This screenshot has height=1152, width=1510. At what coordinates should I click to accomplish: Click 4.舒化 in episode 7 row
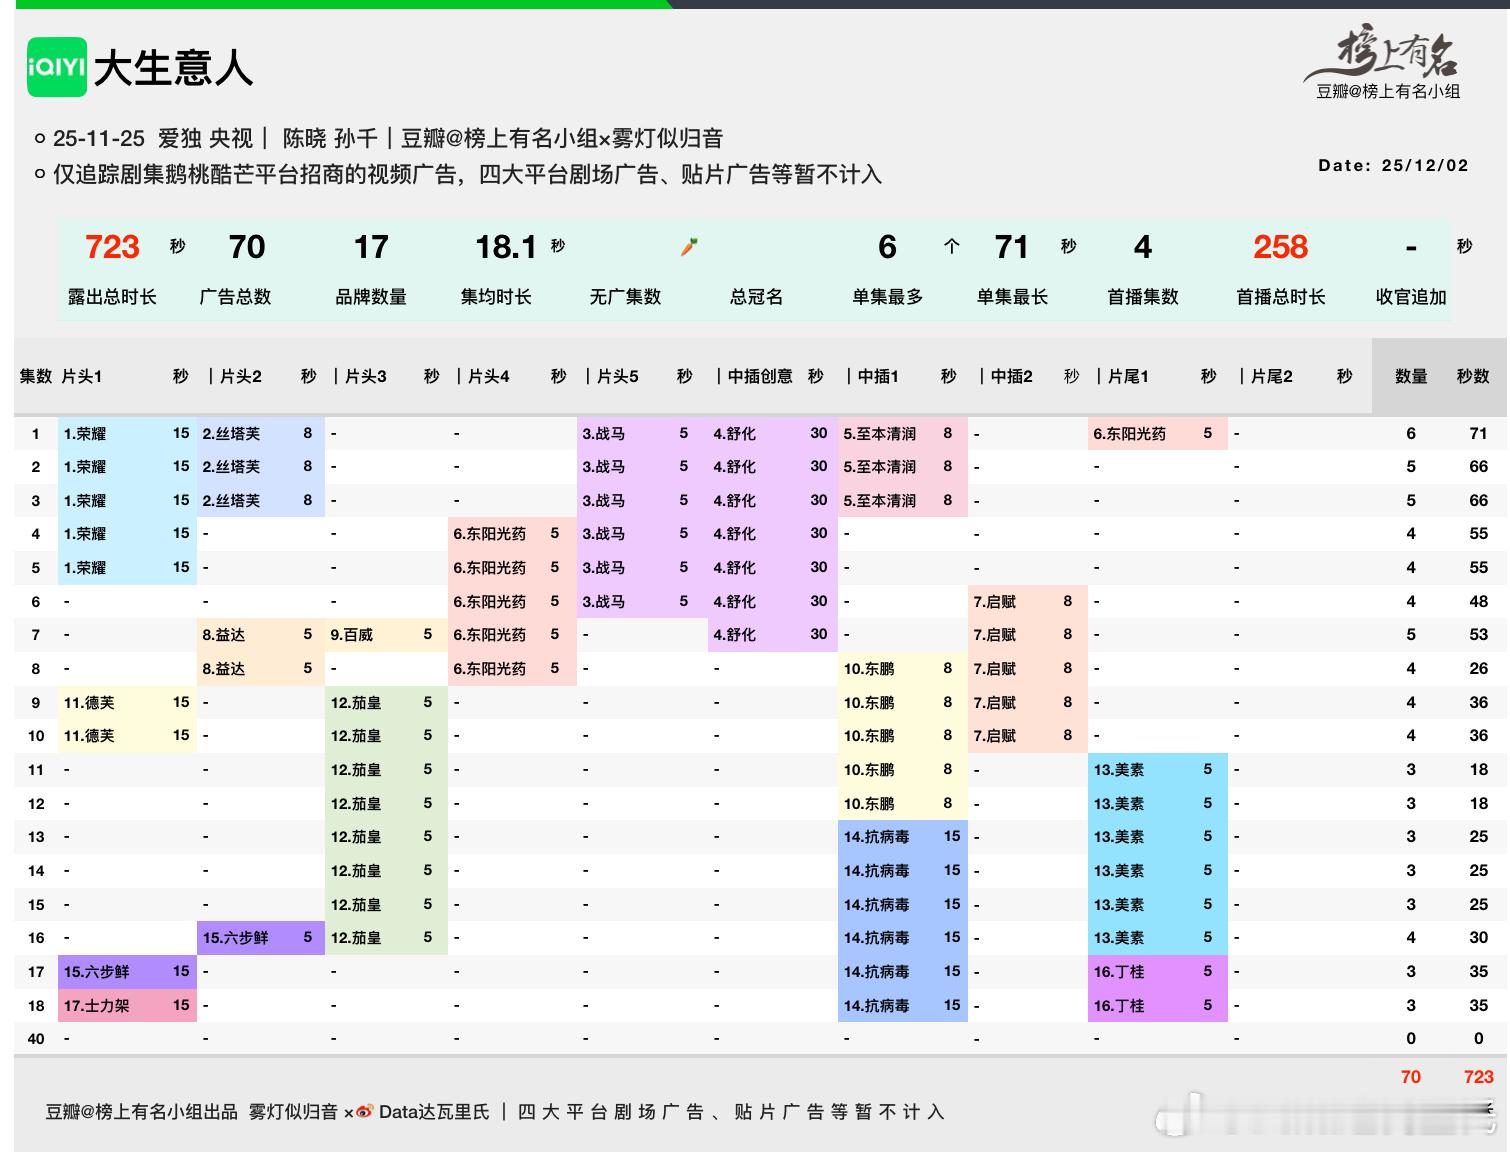click(734, 635)
